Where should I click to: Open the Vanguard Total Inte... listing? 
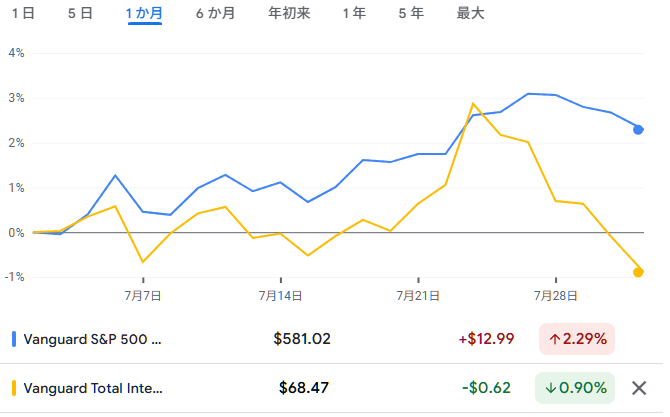click(92, 388)
